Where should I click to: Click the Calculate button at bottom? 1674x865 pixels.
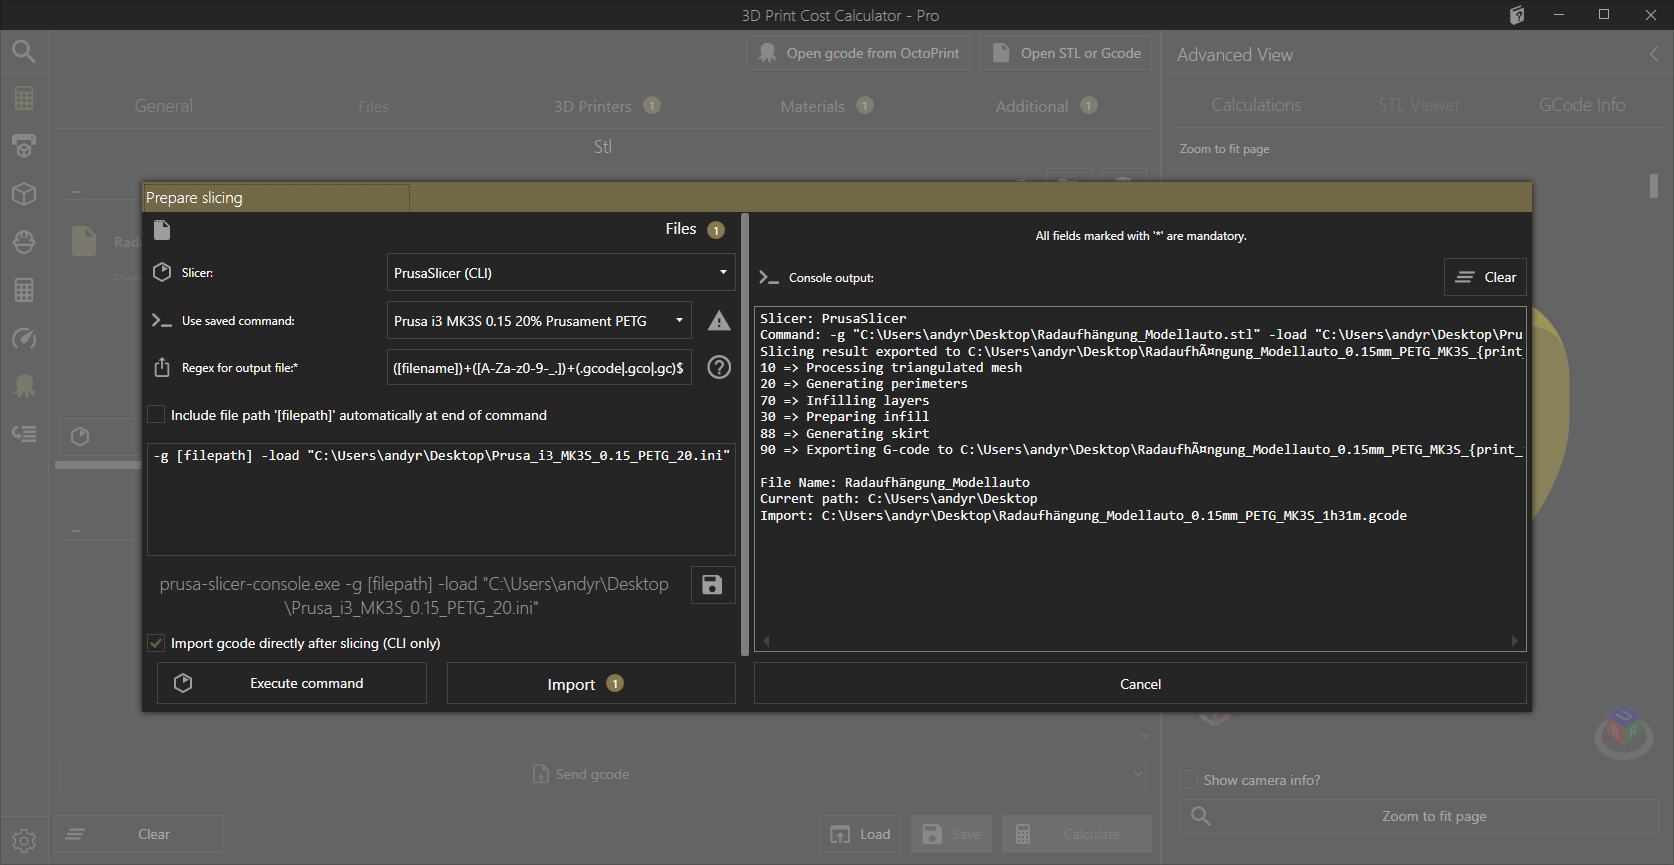point(1077,834)
